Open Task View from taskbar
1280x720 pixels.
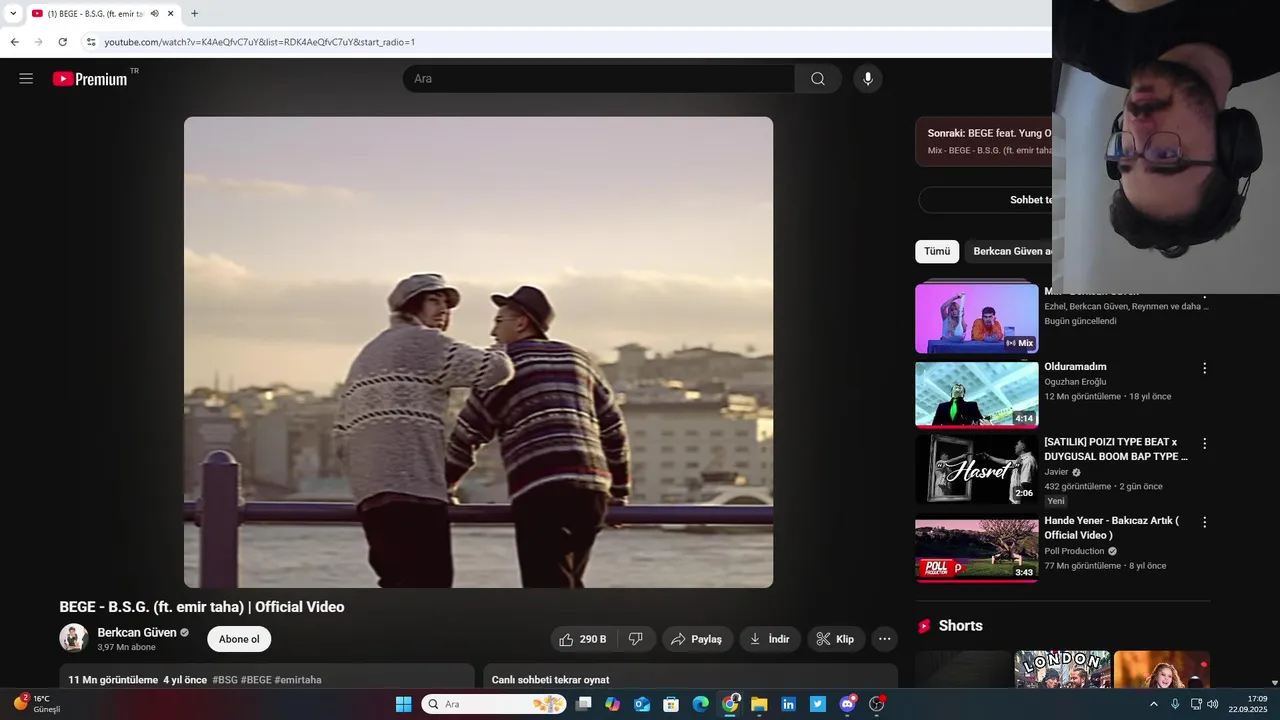click(584, 704)
